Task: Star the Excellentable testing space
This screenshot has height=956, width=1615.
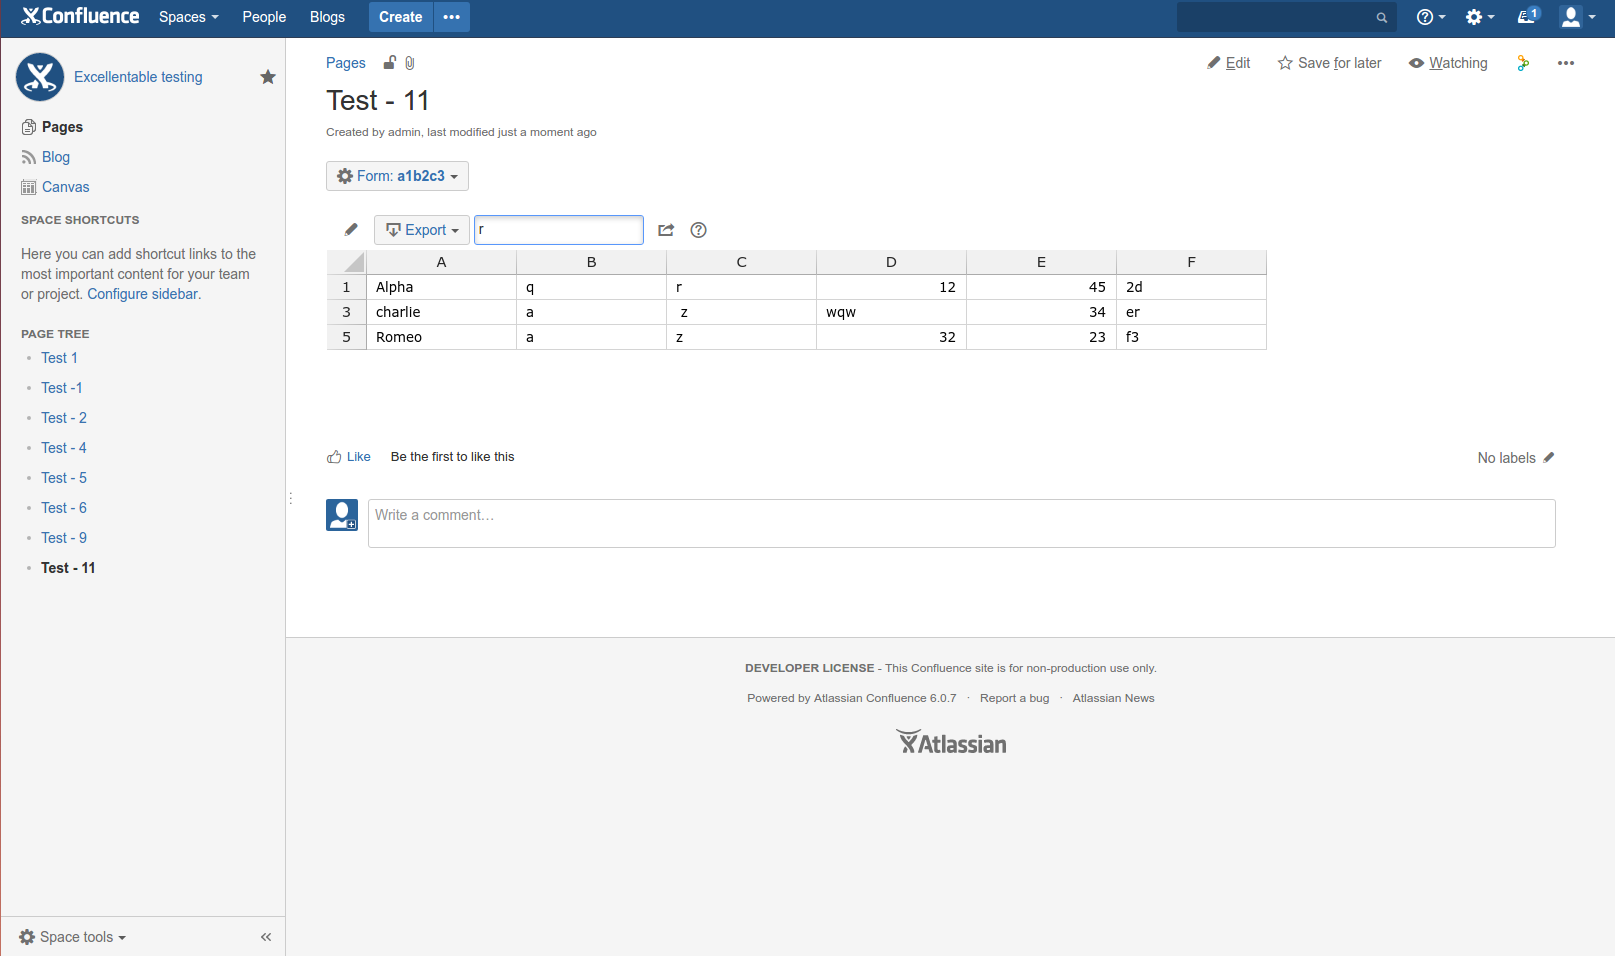Action: click(267, 76)
